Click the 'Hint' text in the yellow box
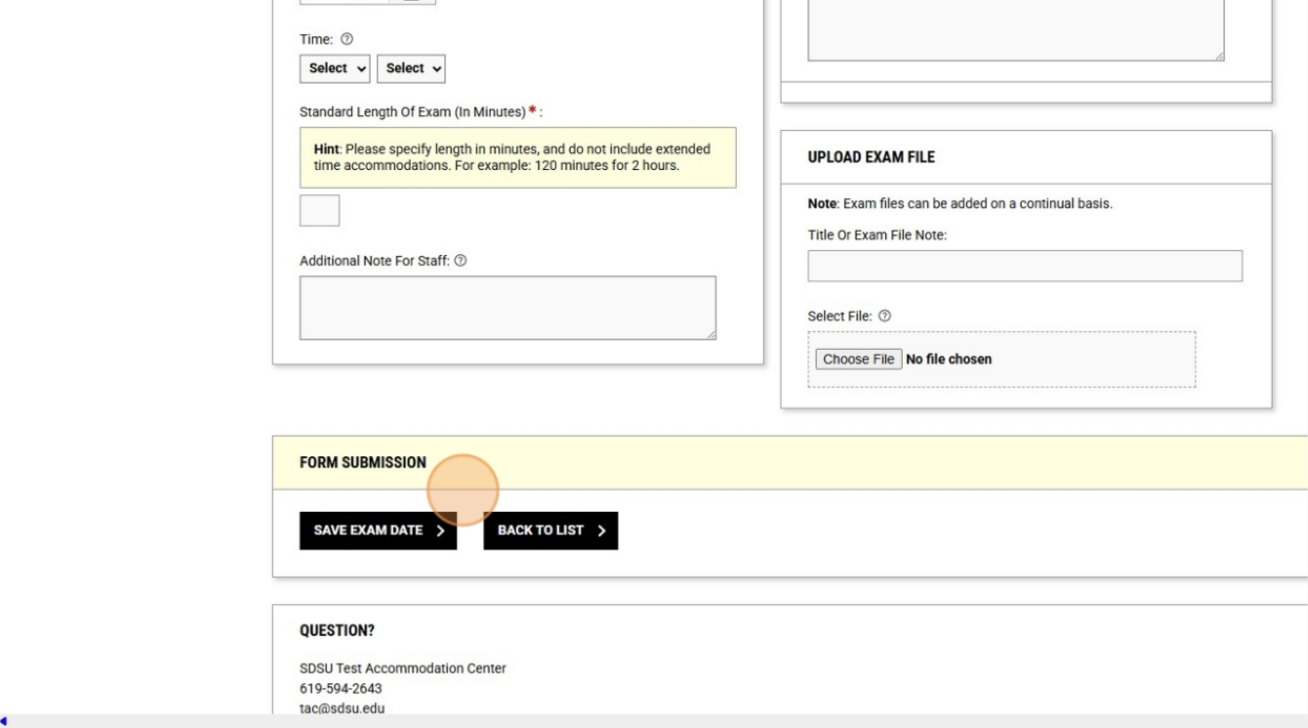The height and width of the screenshot is (728, 1308). tap(326, 149)
